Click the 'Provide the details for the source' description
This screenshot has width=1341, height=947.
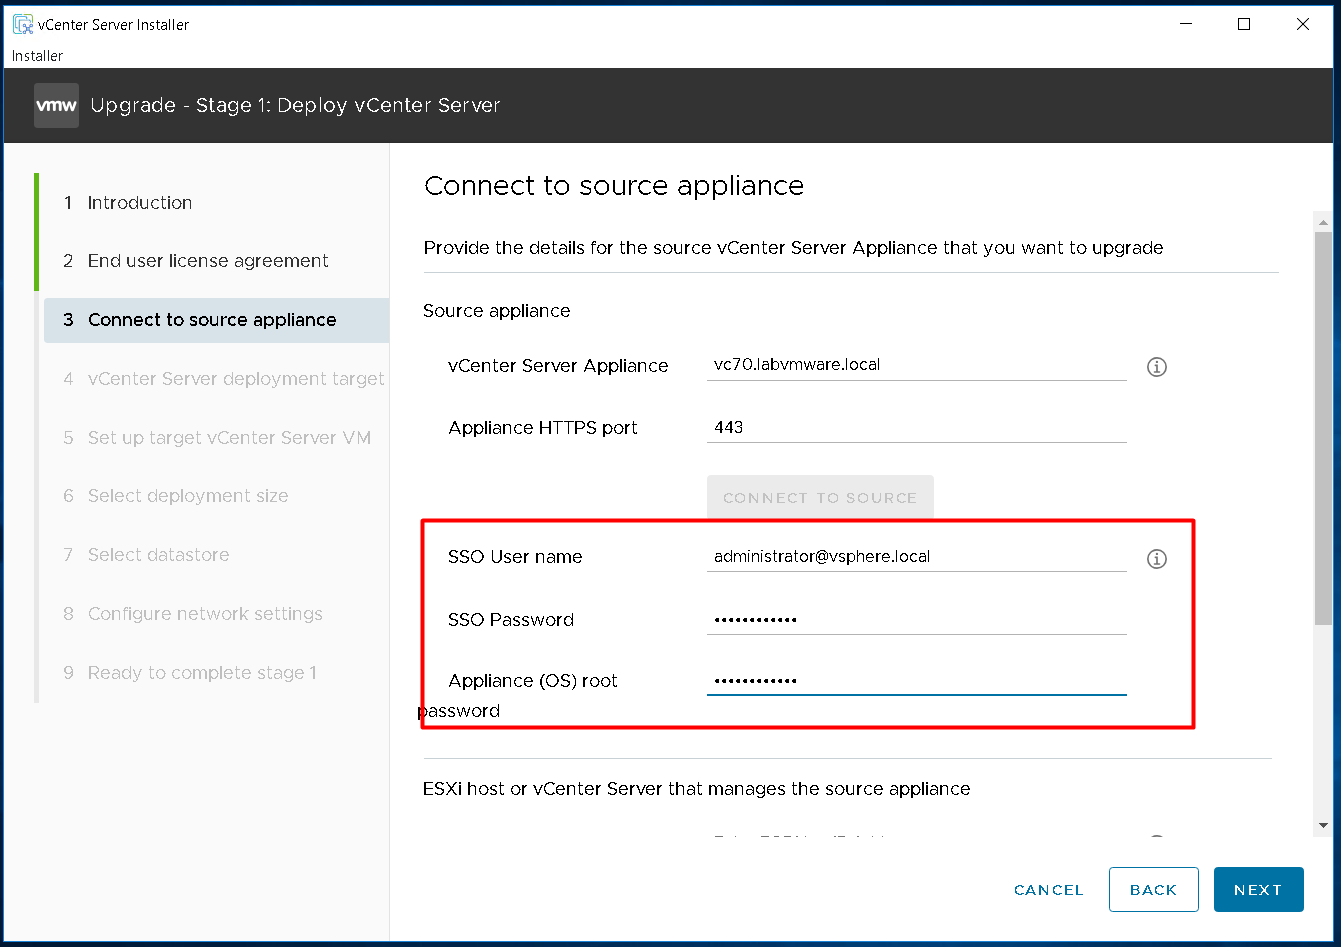(794, 248)
